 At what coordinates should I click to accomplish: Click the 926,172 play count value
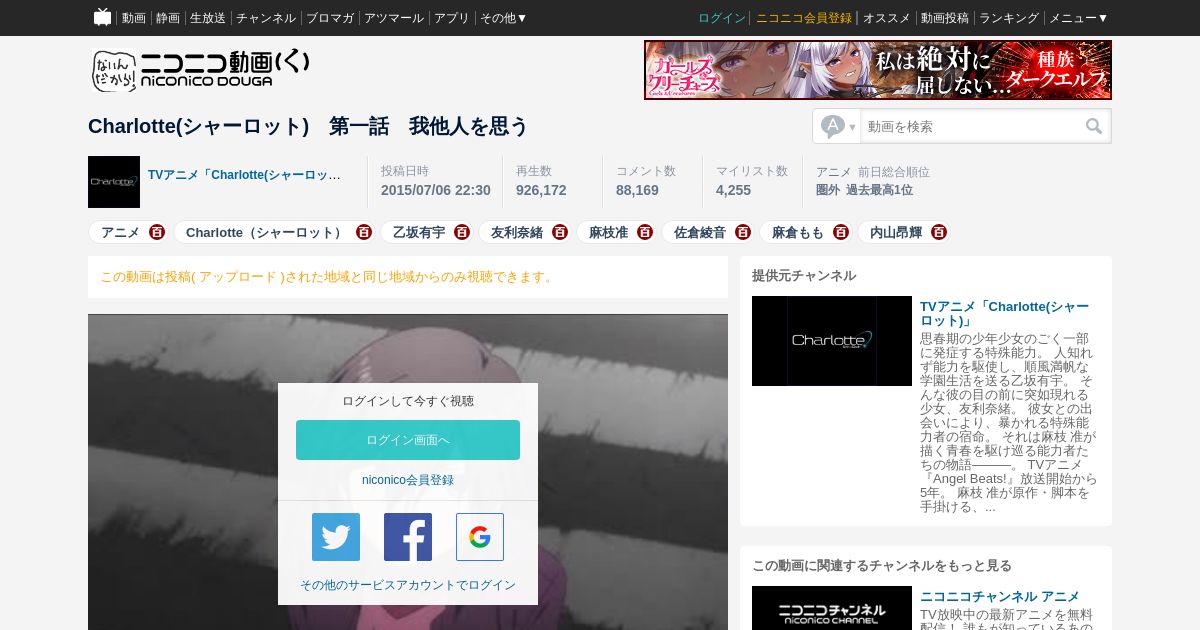541,190
